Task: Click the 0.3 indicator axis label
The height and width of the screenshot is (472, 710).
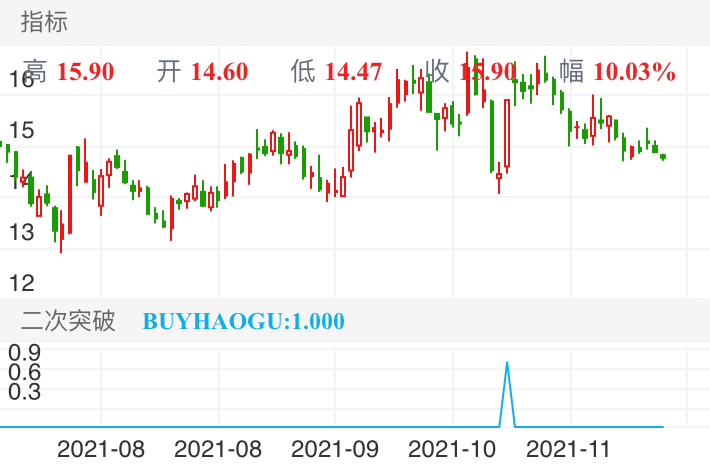Action: tap(24, 392)
